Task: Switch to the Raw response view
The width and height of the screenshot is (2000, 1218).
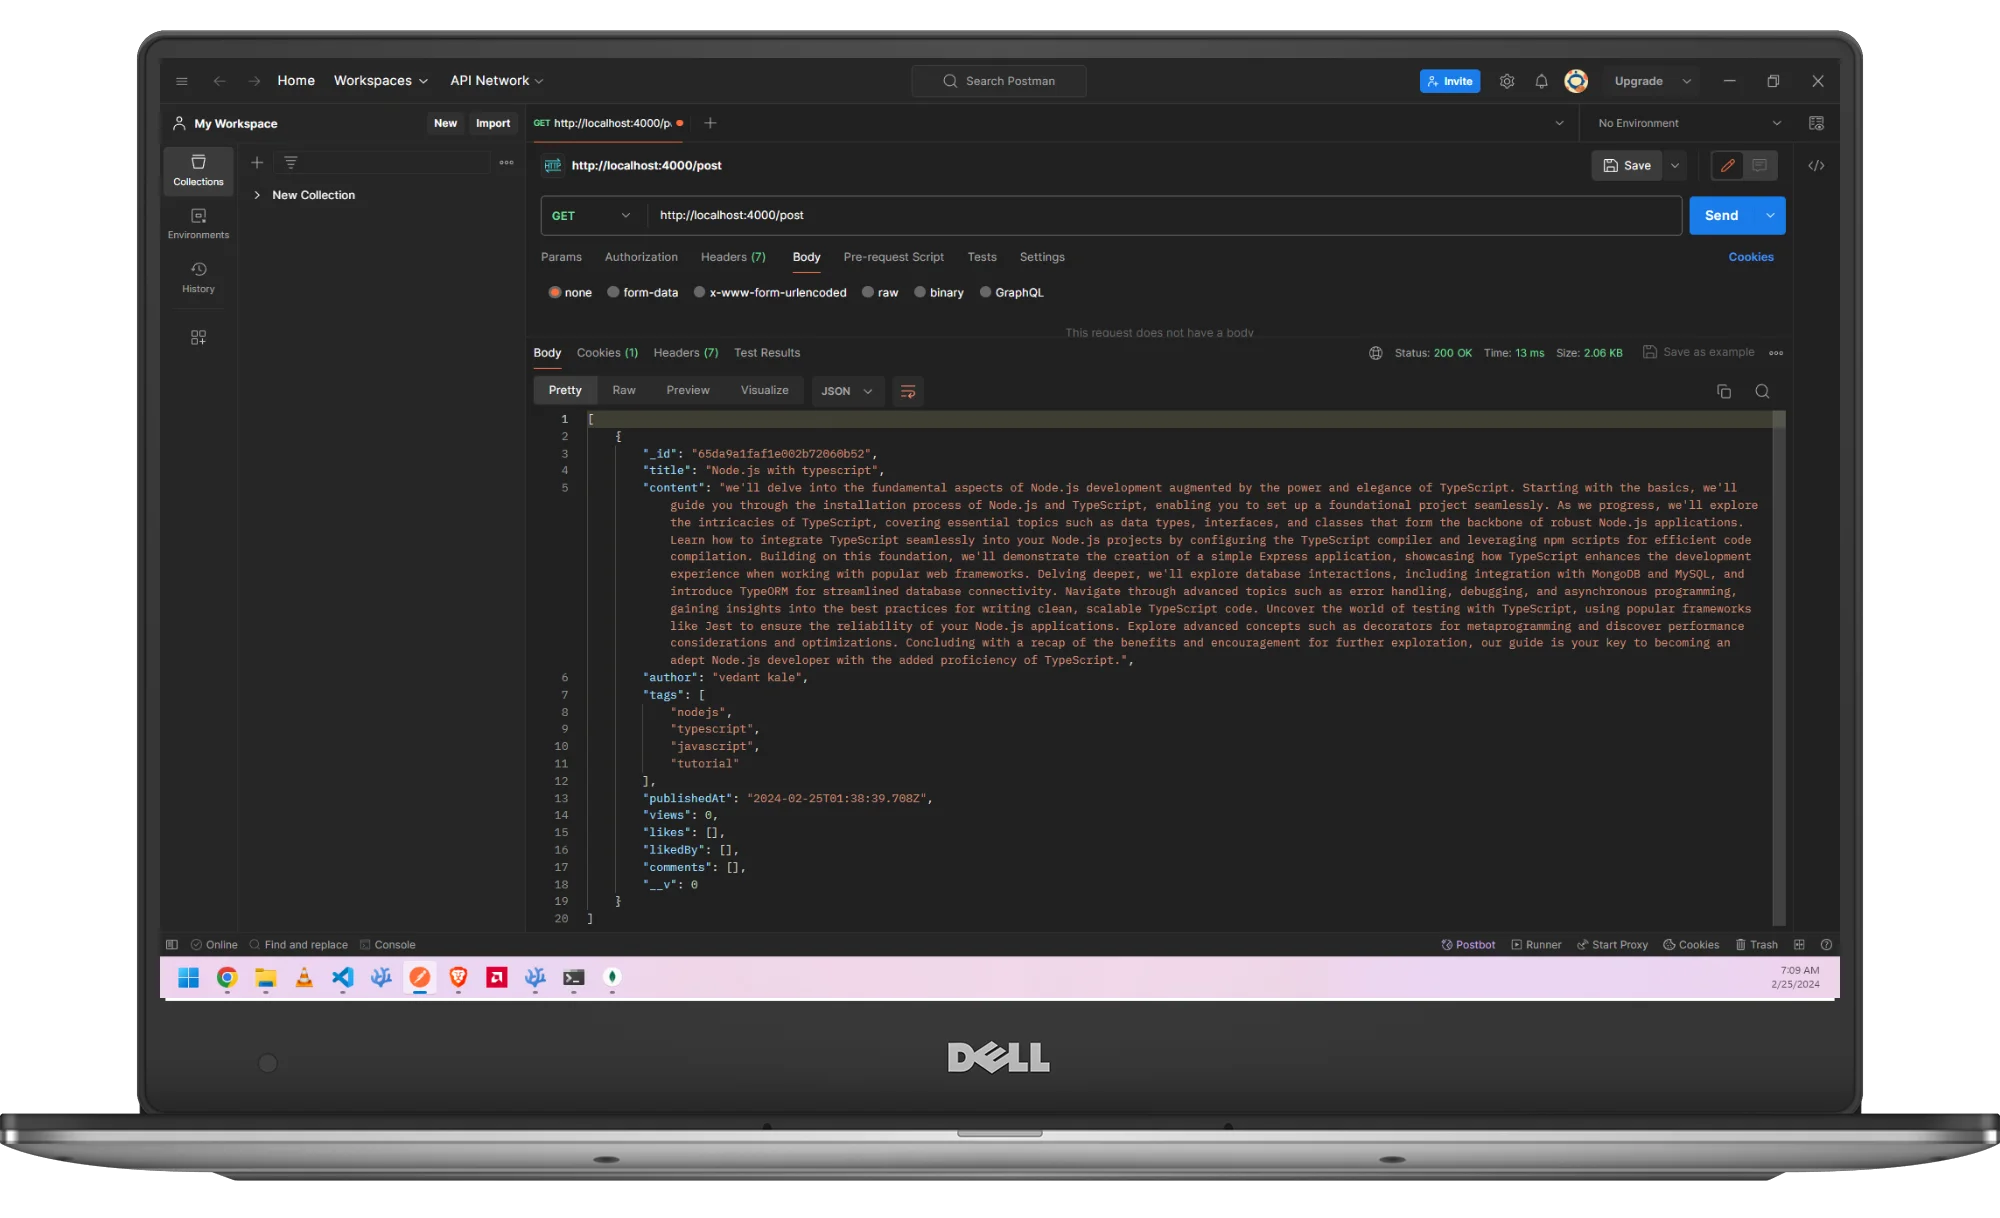Action: [624, 391]
